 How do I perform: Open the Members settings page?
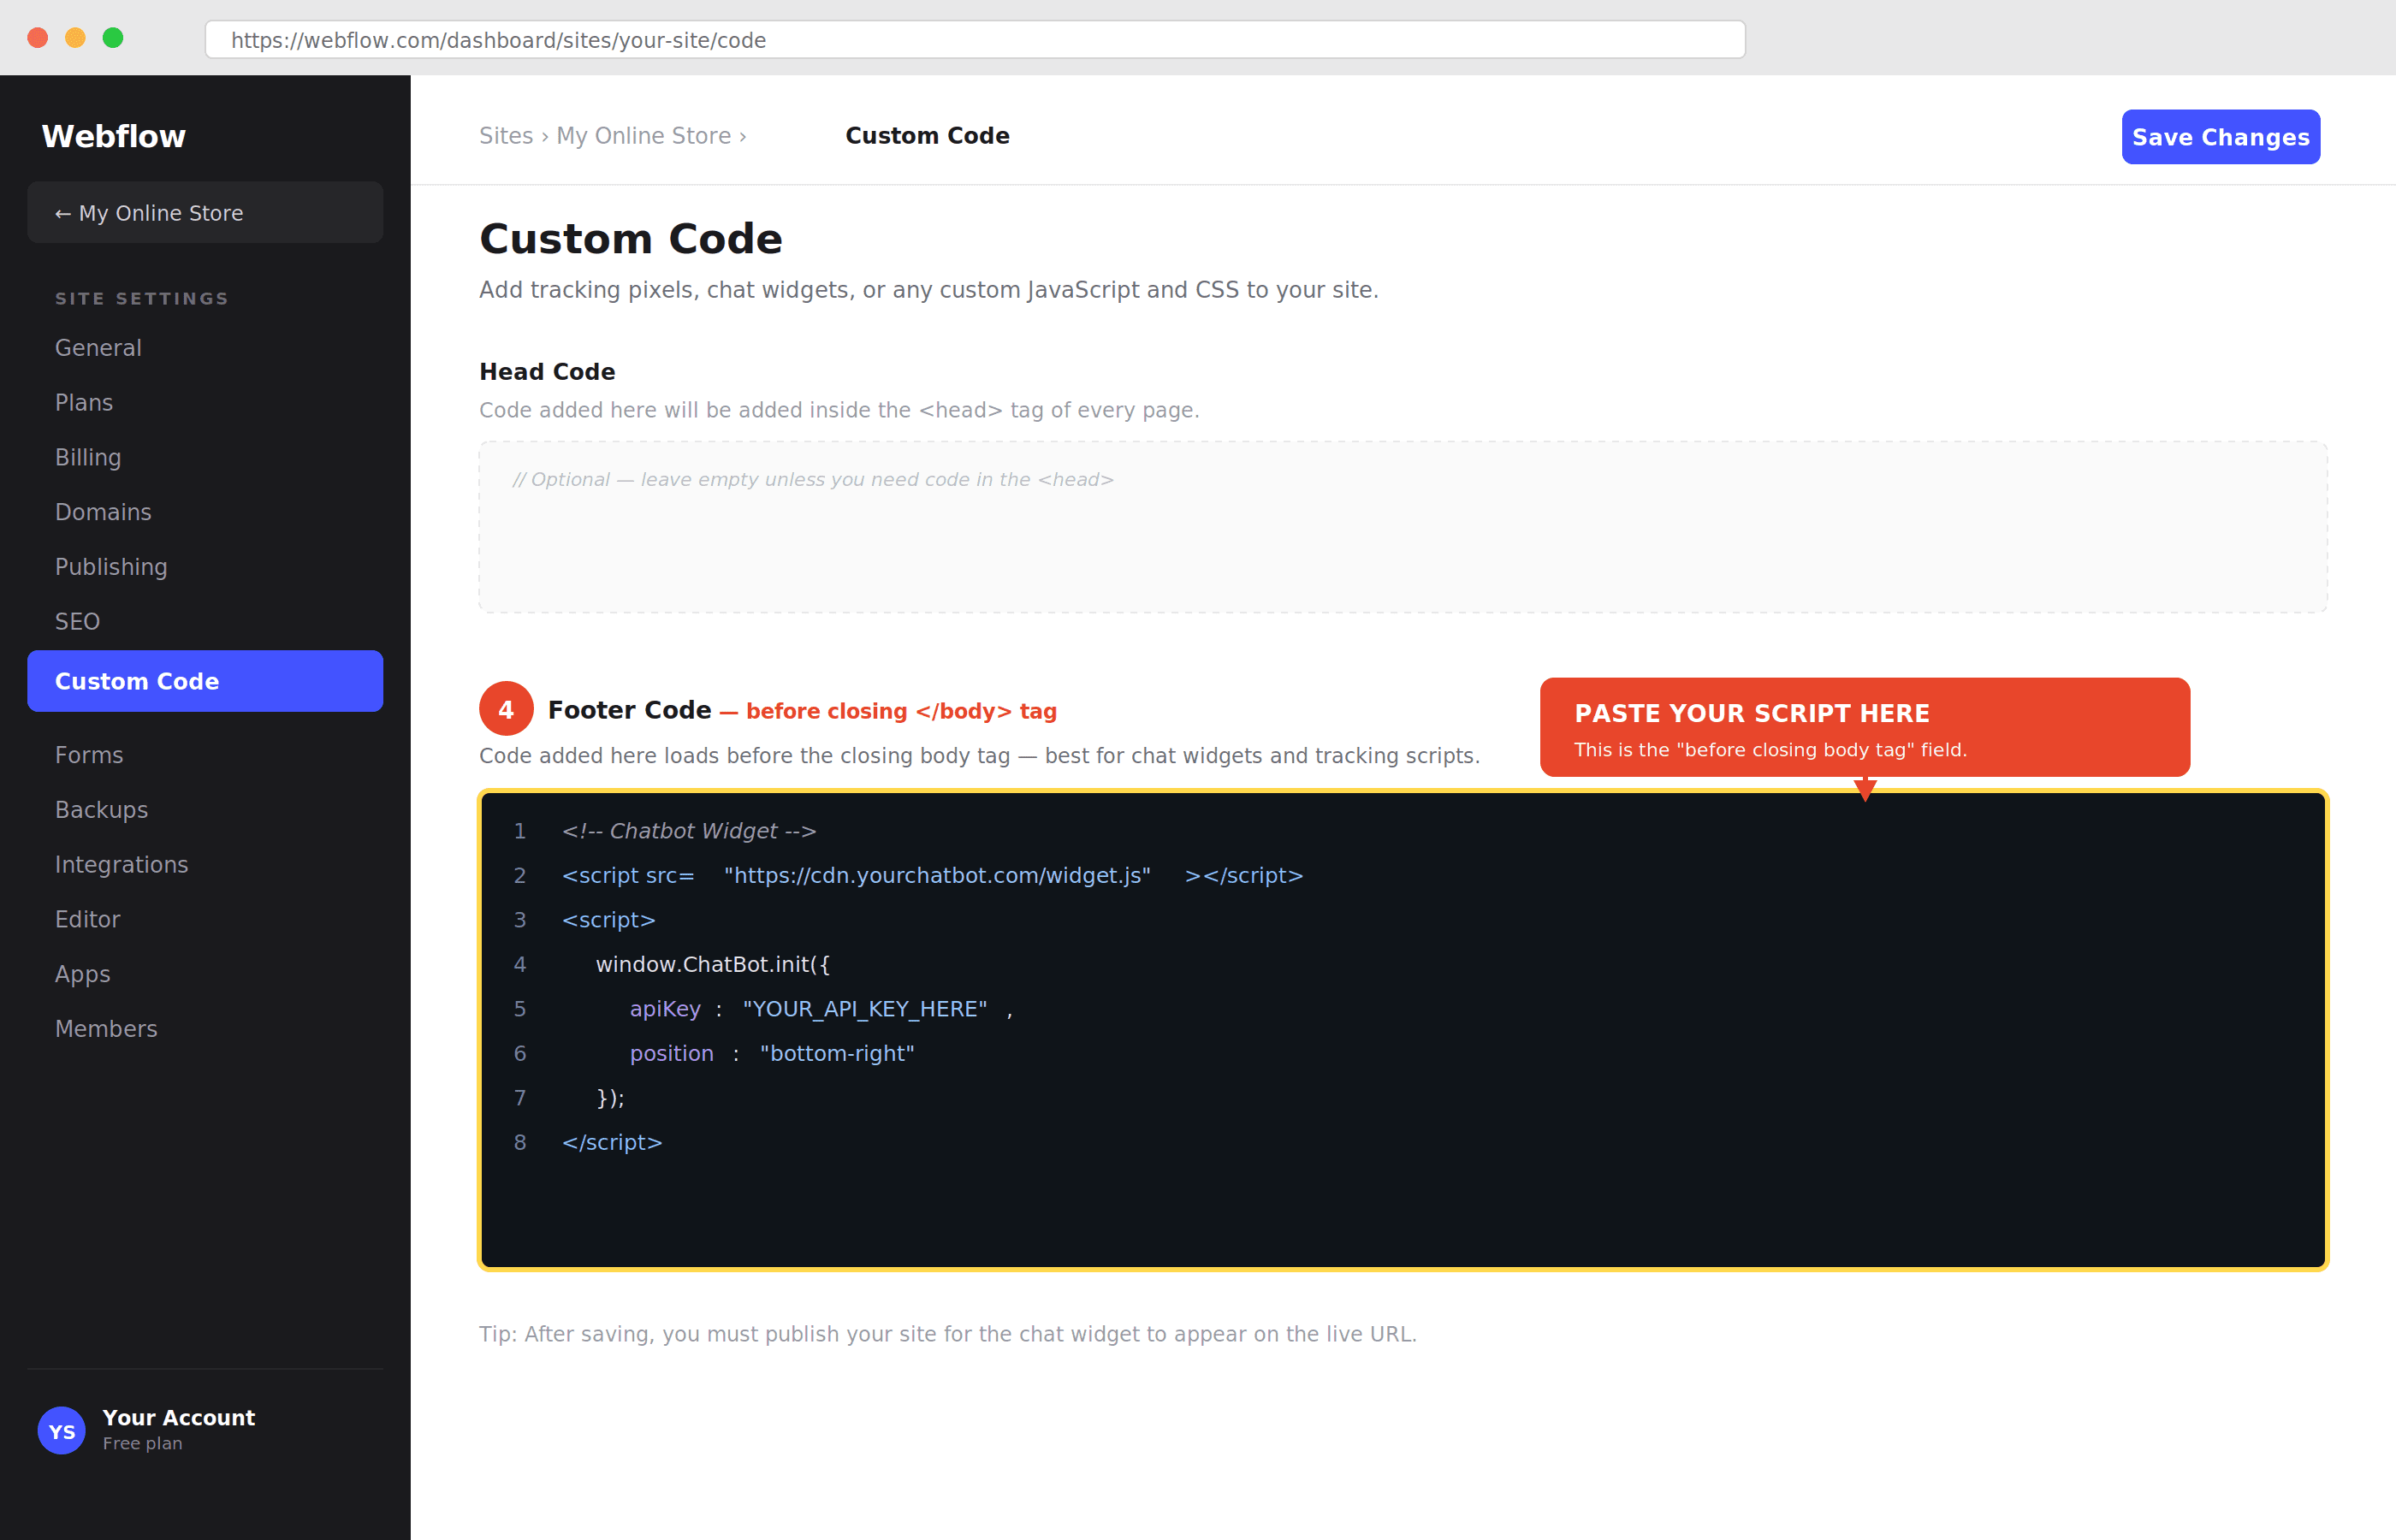[106, 1028]
